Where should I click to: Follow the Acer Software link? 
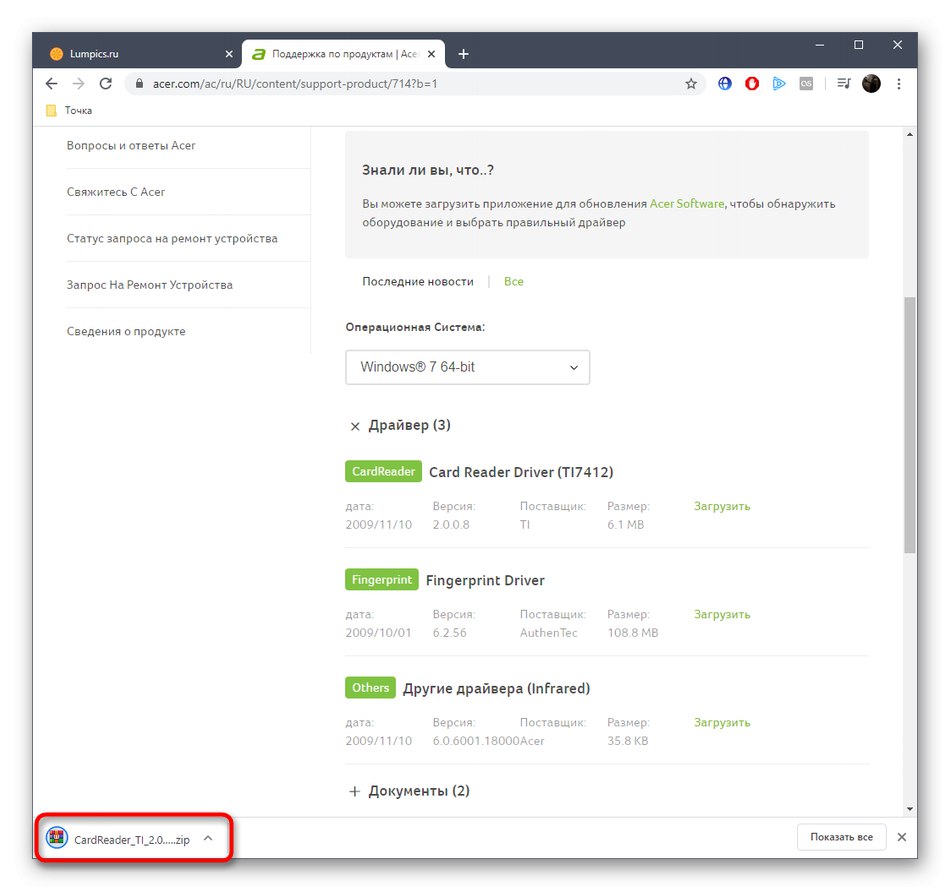click(x=686, y=204)
